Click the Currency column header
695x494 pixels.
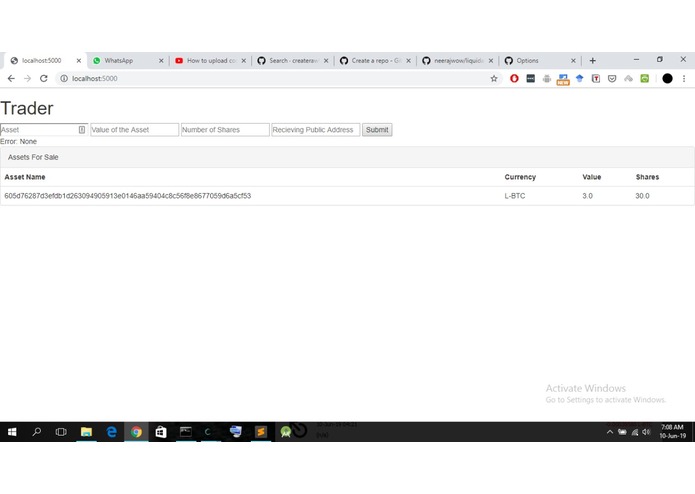[x=520, y=177]
